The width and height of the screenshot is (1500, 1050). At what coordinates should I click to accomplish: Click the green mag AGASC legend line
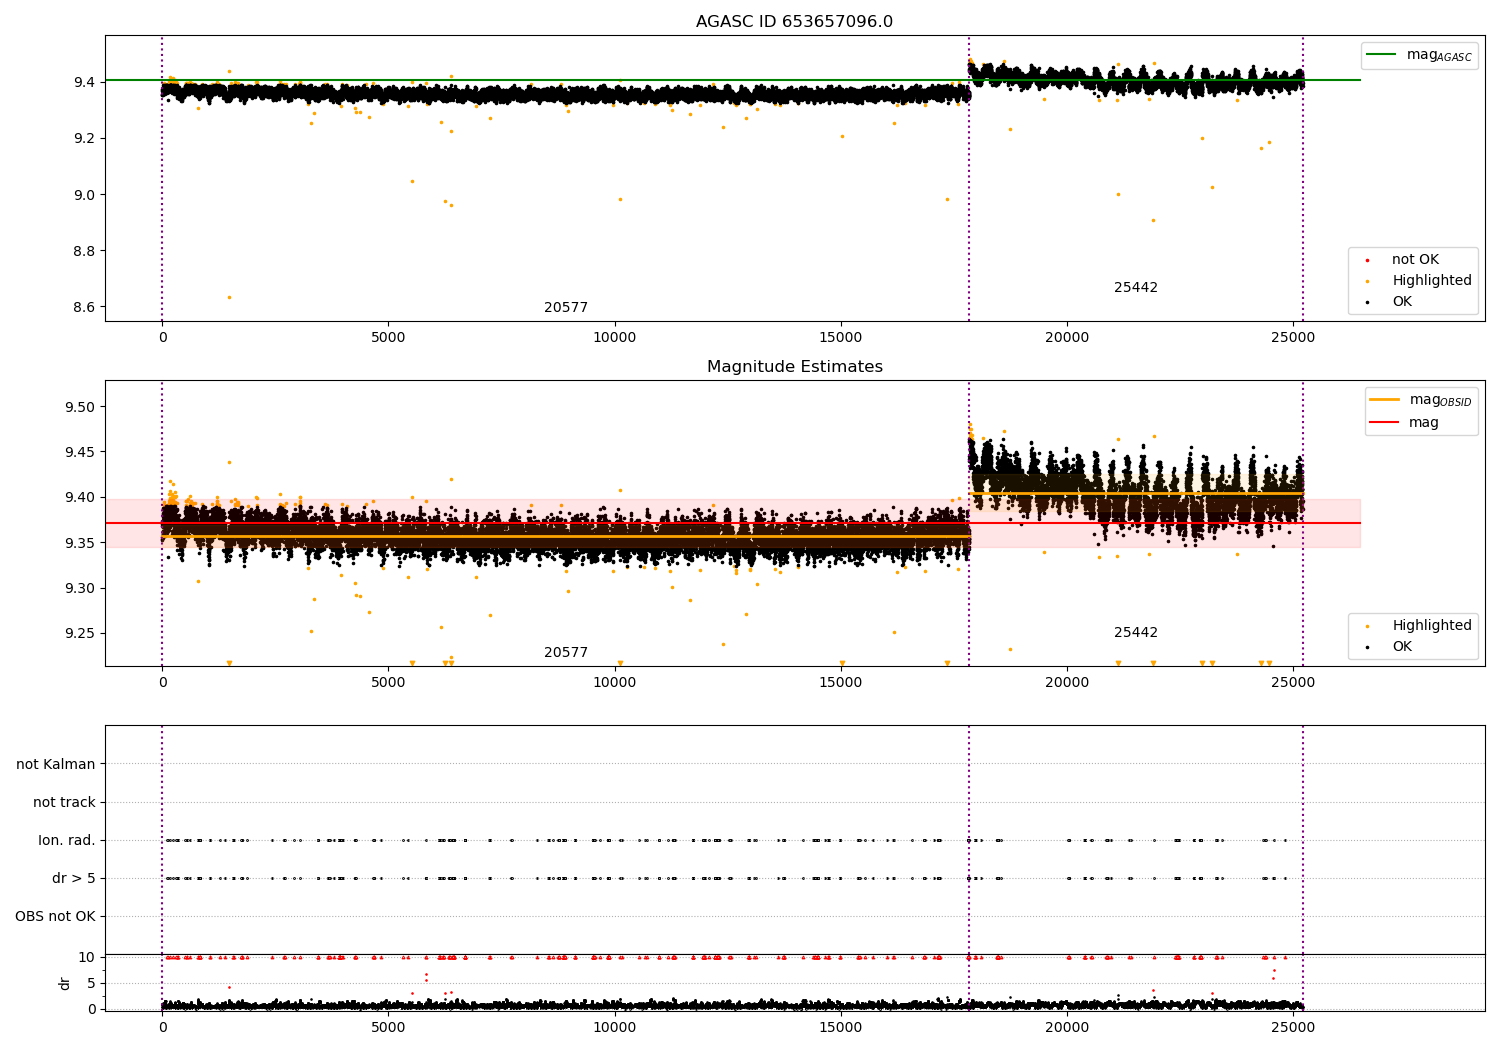coord(1381,54)
